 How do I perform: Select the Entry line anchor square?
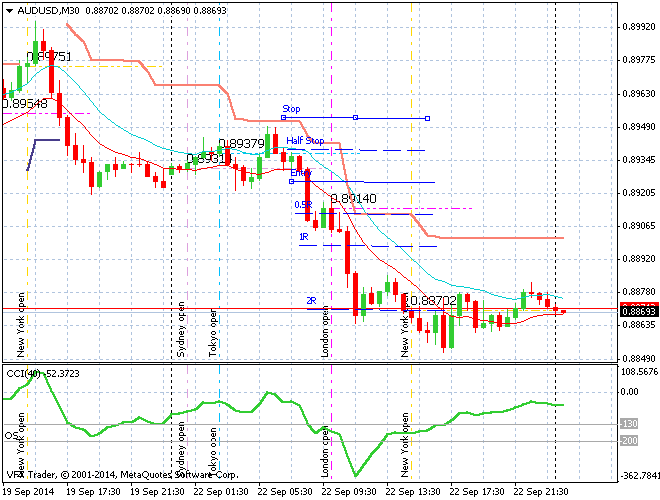pos(291,182)
